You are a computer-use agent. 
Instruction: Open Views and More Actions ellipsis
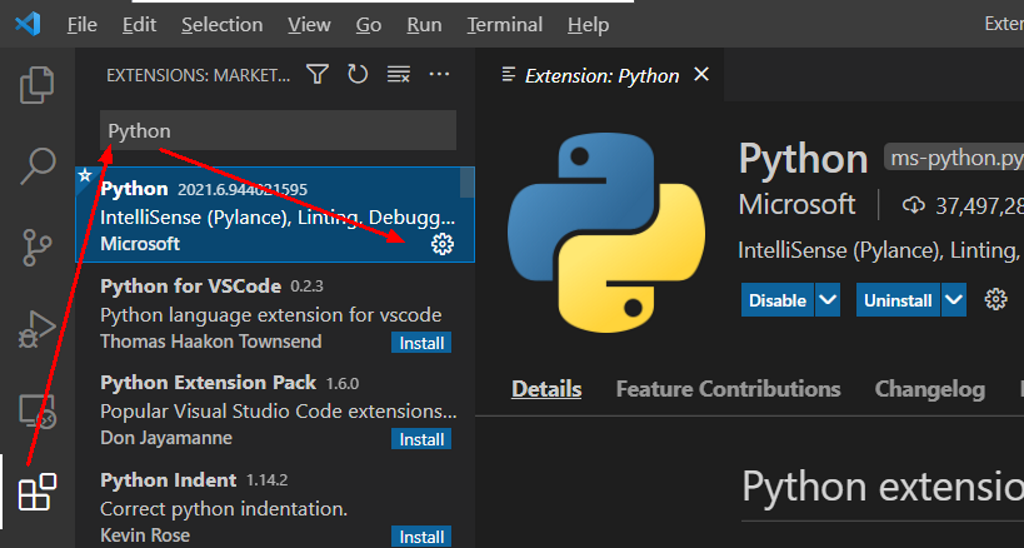tap(439, 75)
